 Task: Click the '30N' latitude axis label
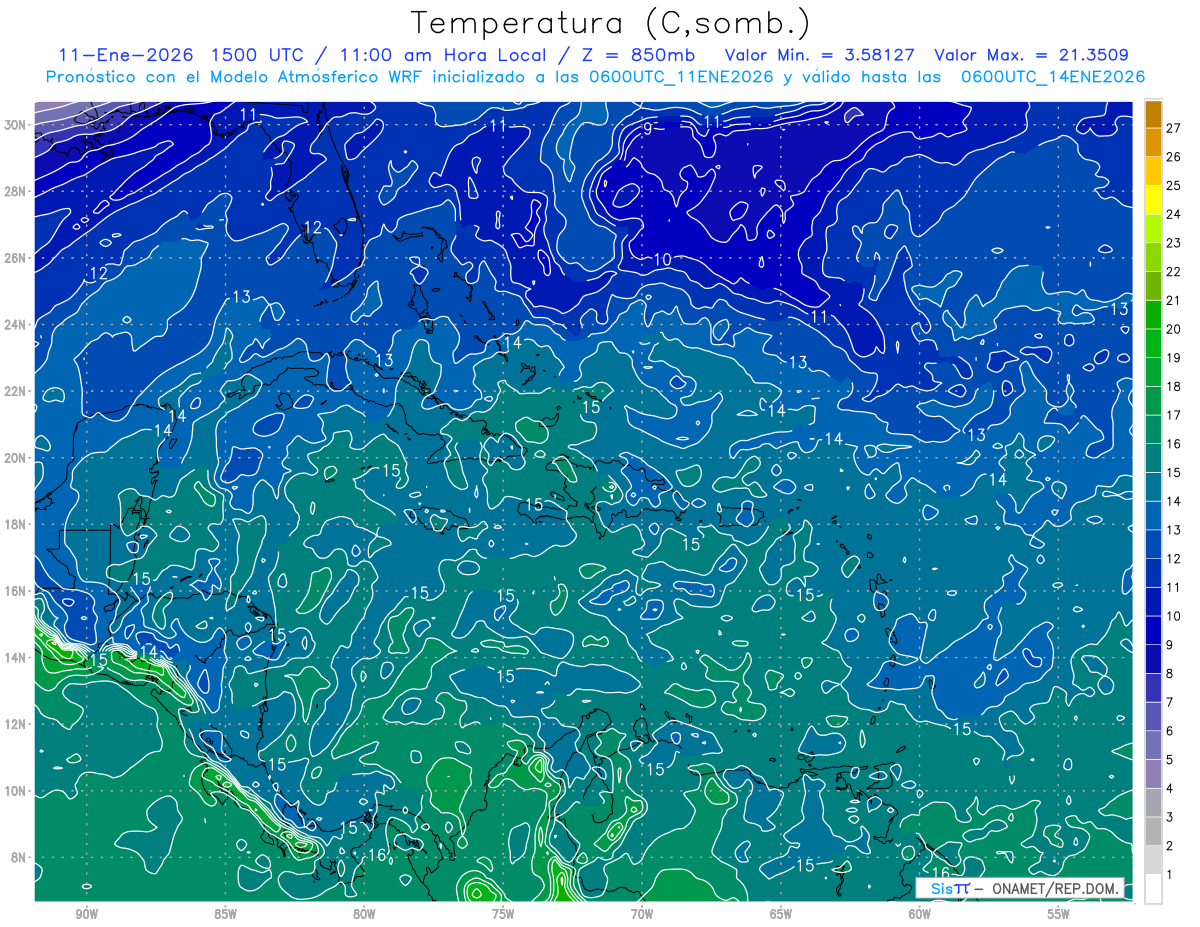point(17,125)
